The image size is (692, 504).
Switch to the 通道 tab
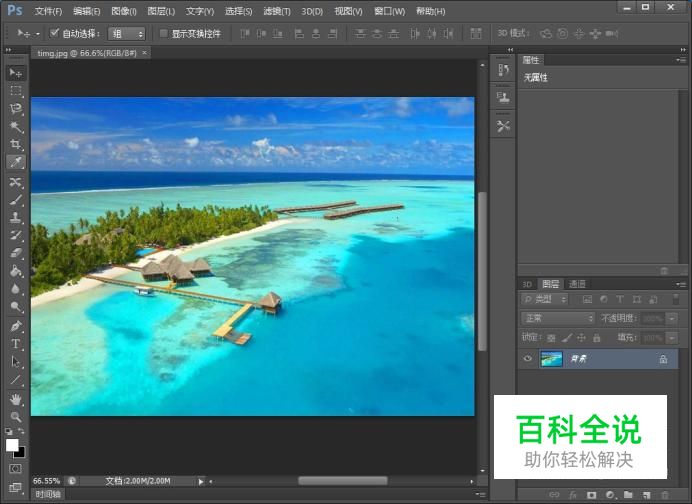577,284
